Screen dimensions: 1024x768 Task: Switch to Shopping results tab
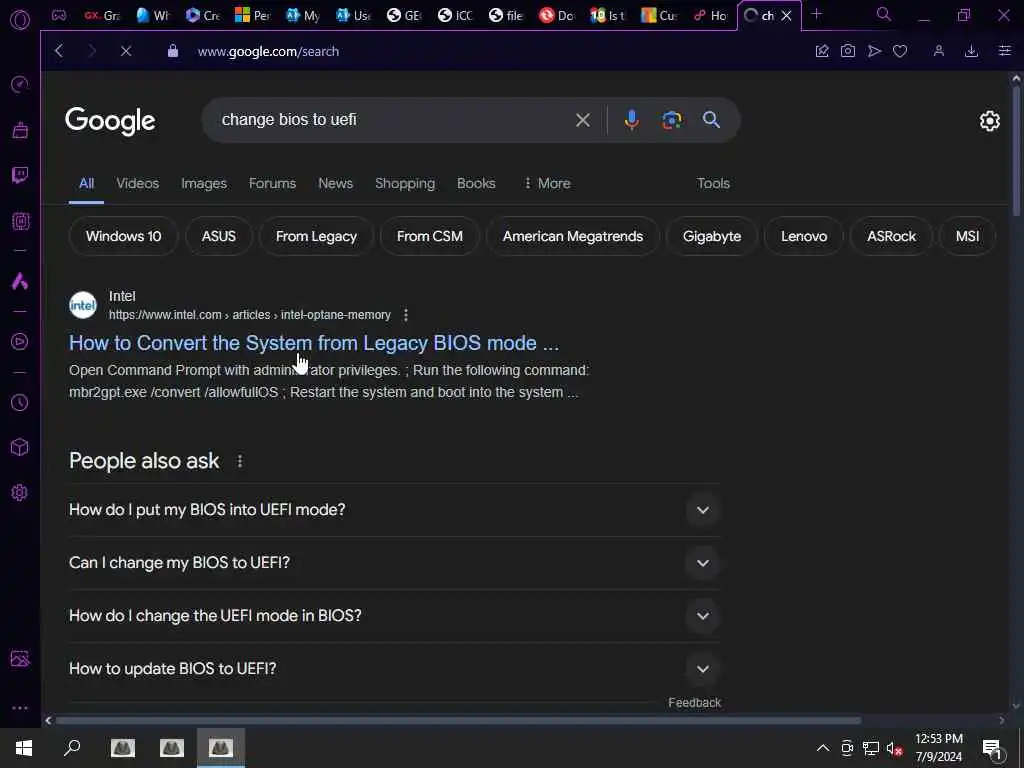[x=405, y=184]
